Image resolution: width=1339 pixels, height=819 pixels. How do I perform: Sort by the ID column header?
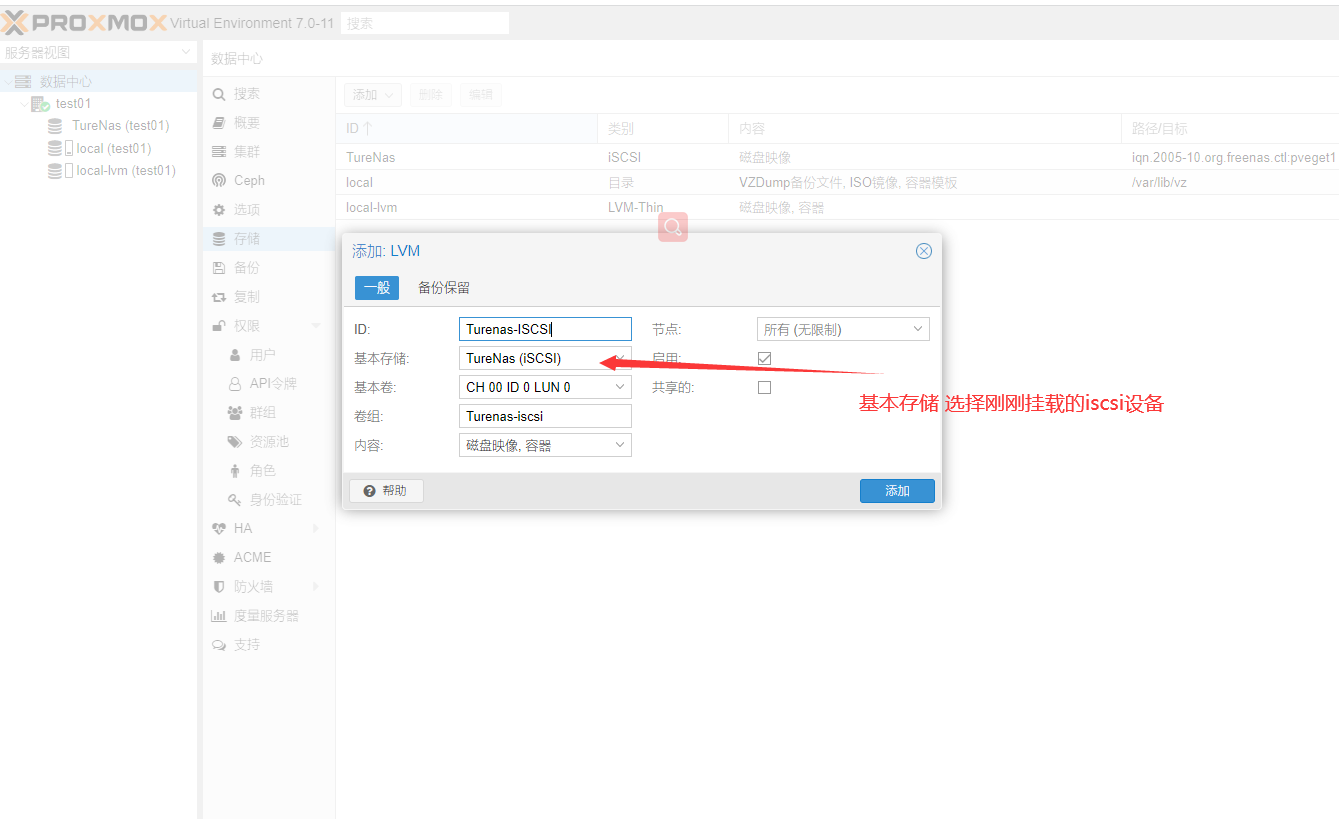tap(467, 129)
